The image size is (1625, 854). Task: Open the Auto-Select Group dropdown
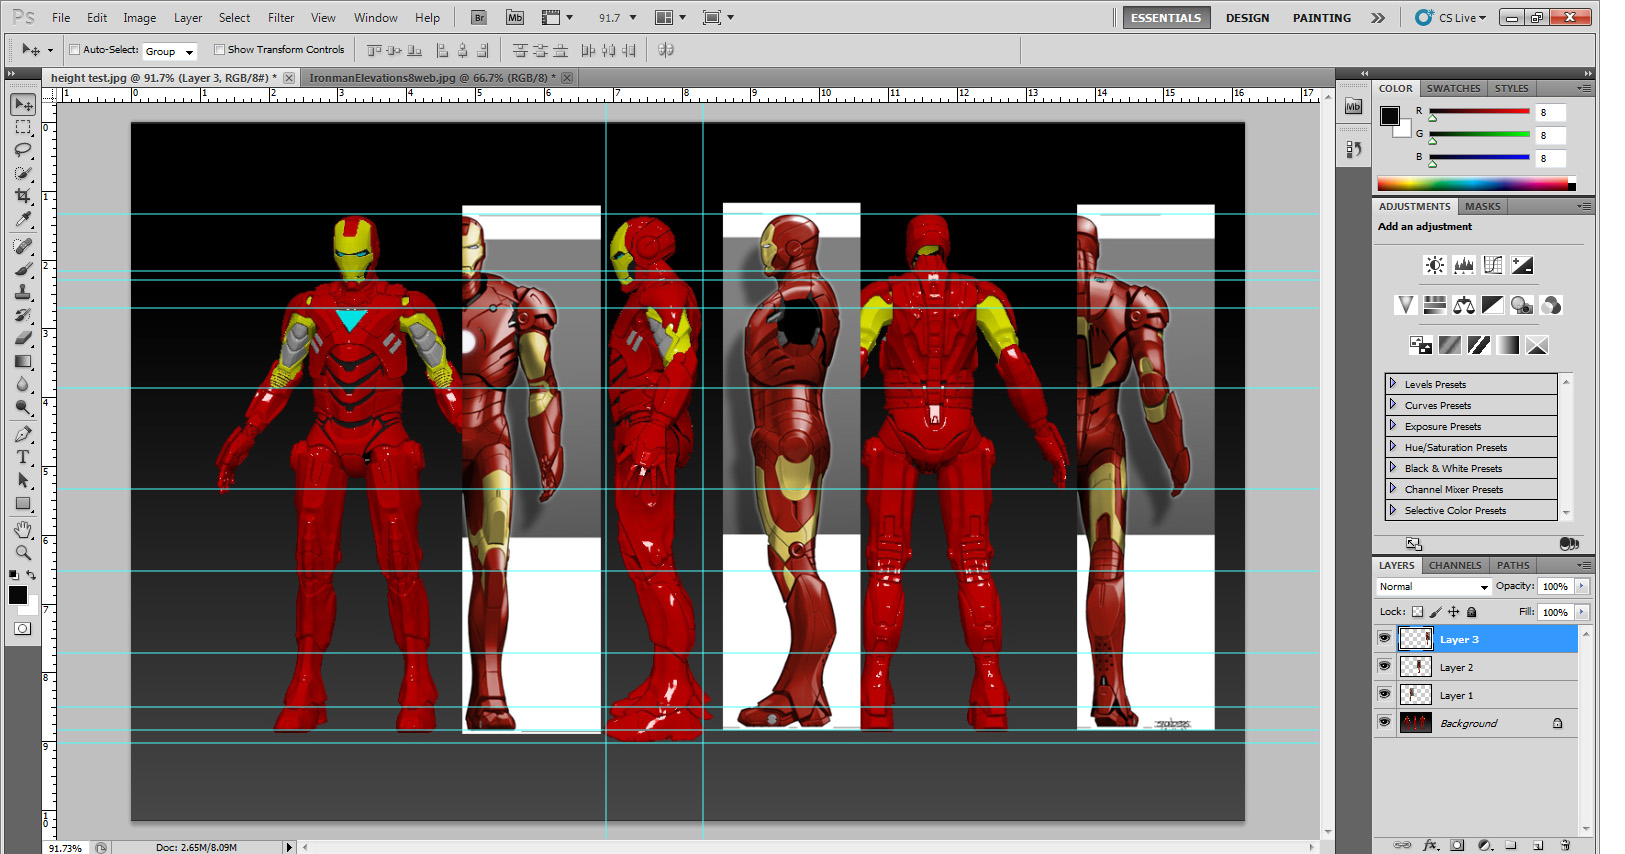click(170, 51)
